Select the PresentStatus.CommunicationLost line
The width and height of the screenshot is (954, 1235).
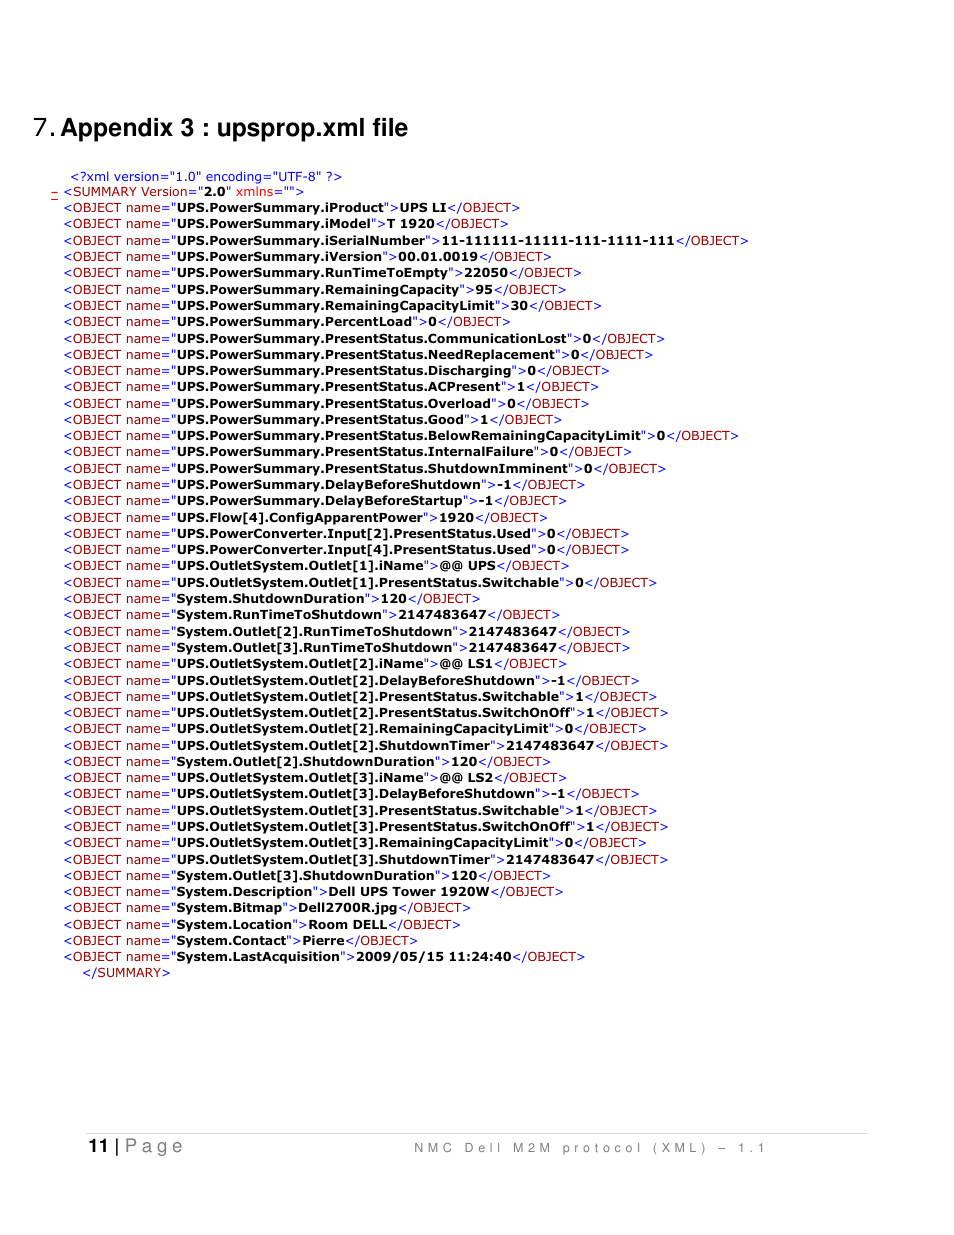364,339
